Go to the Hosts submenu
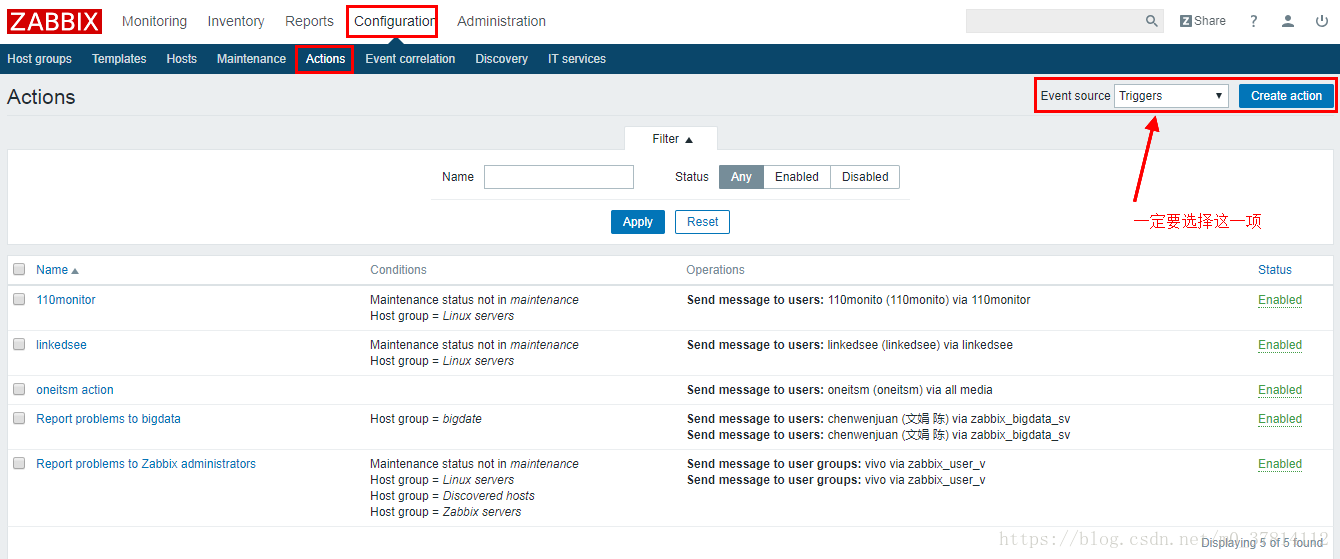The image size is (1340, 559). pos(181,59)
